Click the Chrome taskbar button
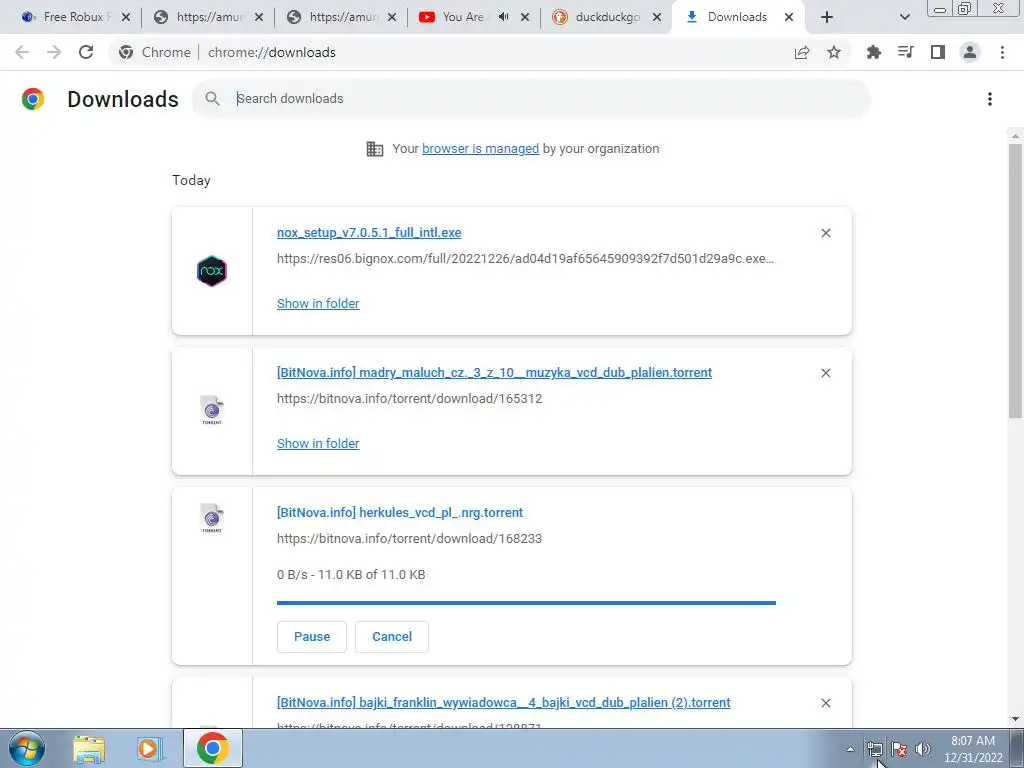The height and width of the screenshot is (768, 1024). pos(212,748)
